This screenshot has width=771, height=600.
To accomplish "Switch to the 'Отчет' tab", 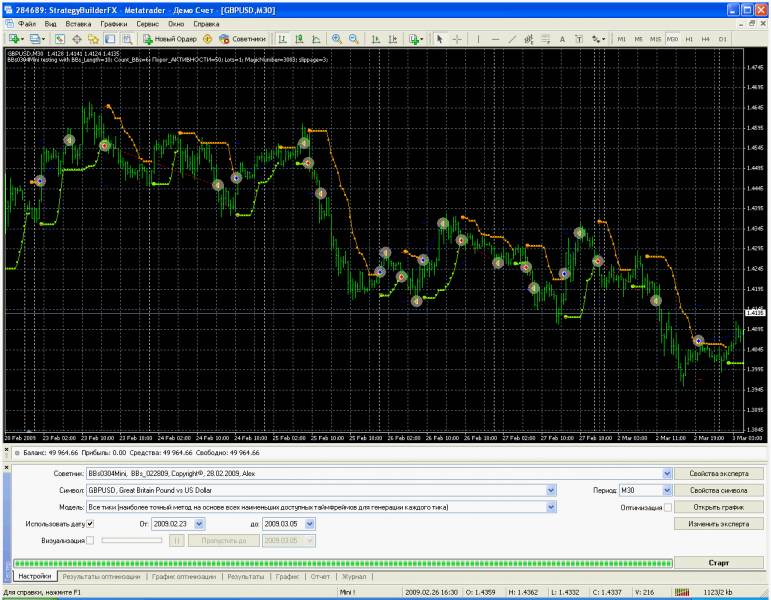I will [320, 577].
